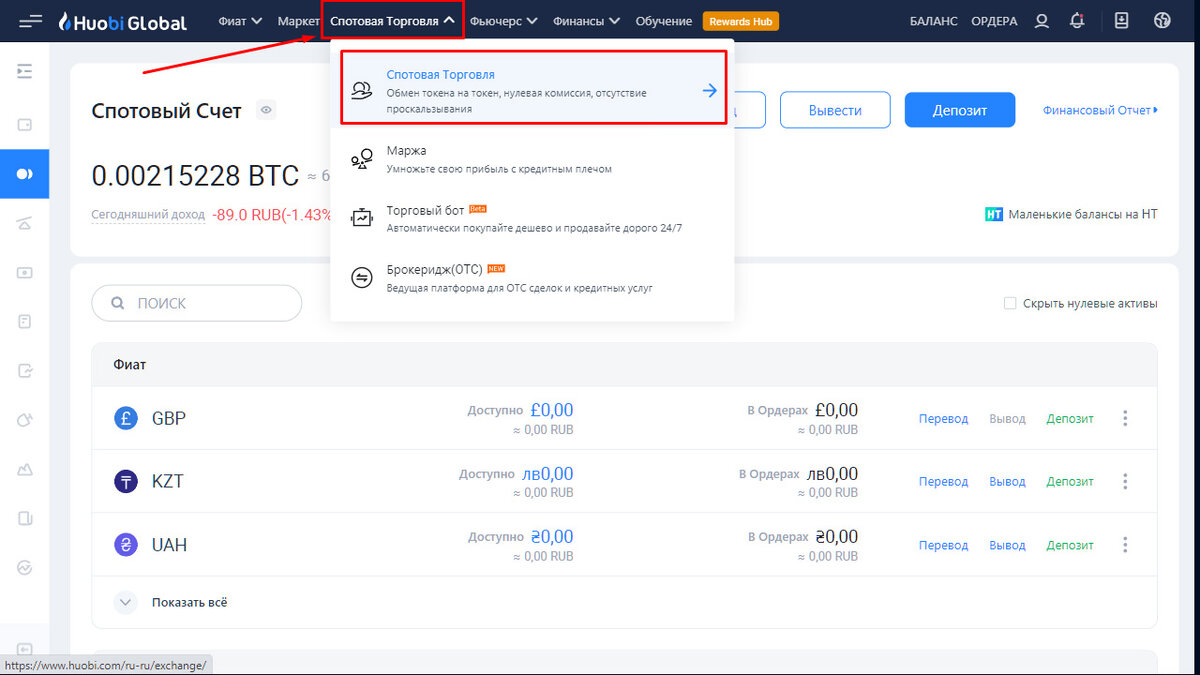Click Депозит link for UAH
The height and width of the screenshot is (675, 1200).
coord(1070,545)
